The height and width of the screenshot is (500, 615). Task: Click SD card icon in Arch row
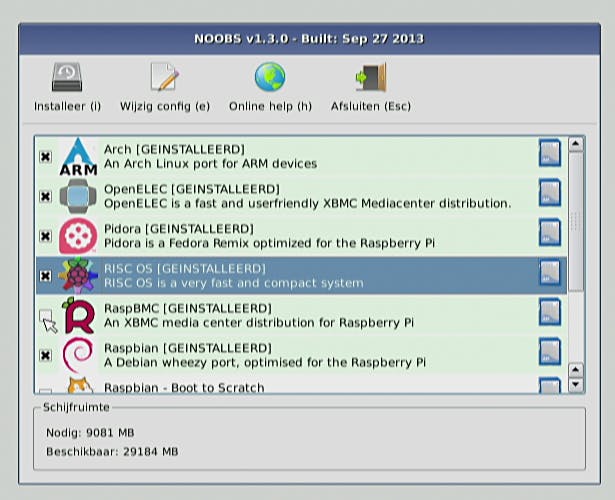(550, 153)
